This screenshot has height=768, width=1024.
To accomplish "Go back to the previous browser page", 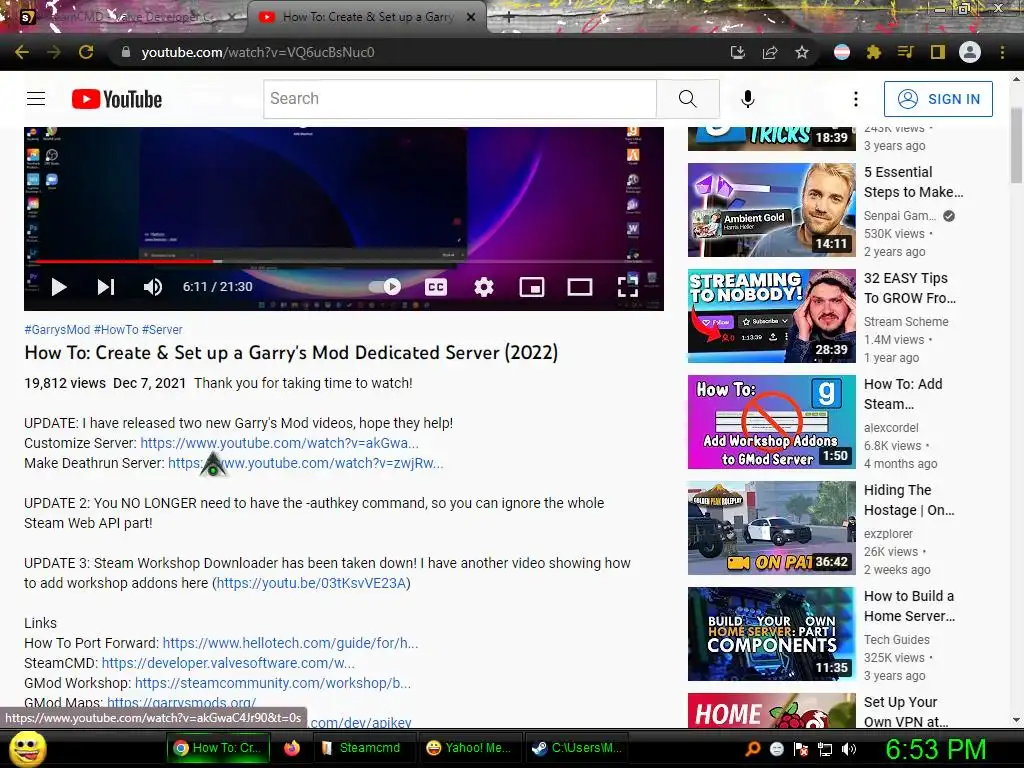I will click(x=22, y=52).
